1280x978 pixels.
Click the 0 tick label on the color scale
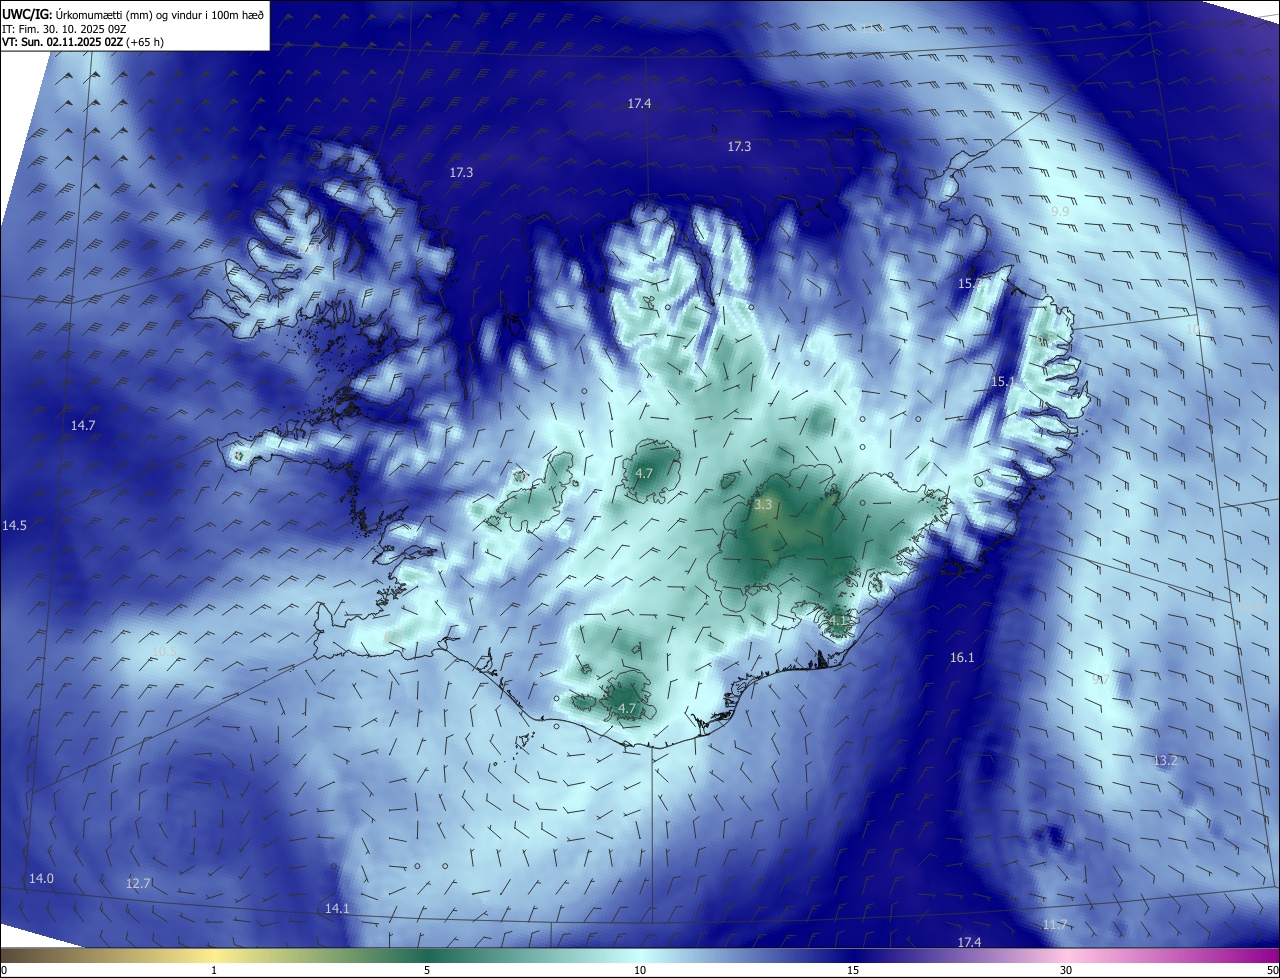[4, 970]
